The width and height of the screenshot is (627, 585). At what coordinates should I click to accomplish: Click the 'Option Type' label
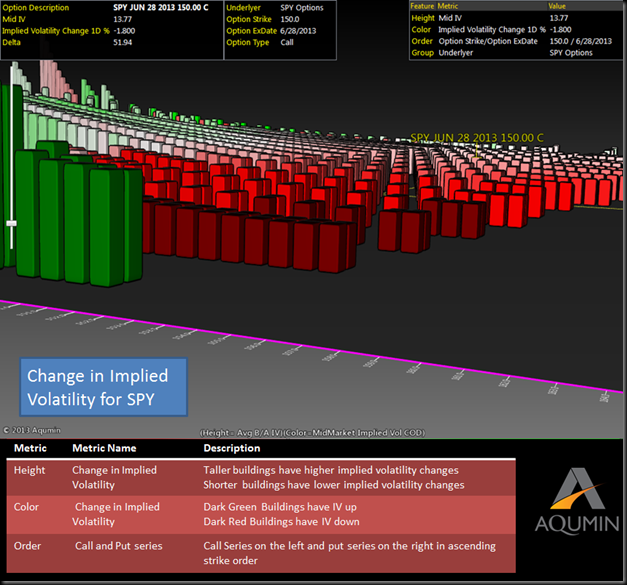[x=248, y=42]
